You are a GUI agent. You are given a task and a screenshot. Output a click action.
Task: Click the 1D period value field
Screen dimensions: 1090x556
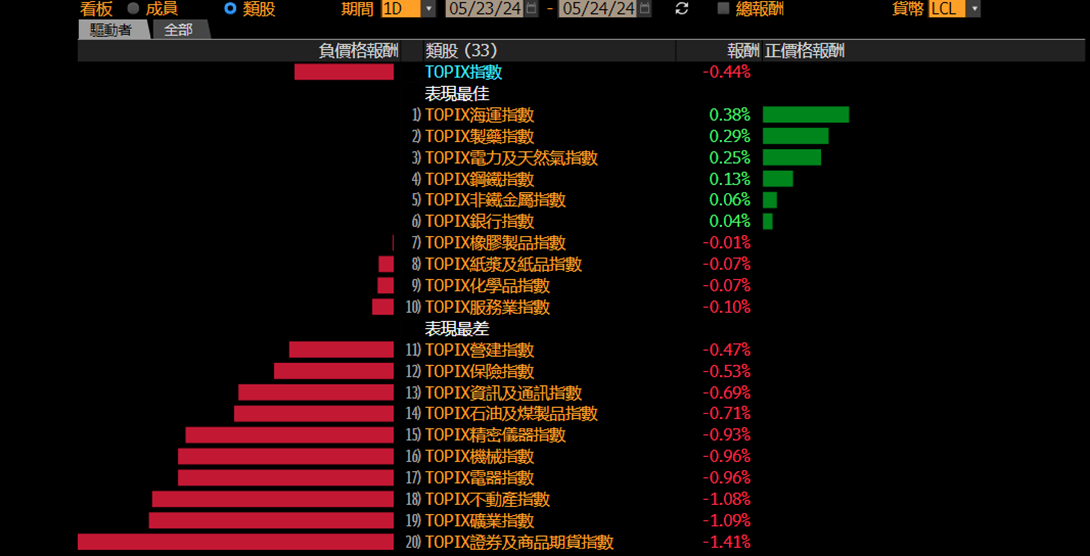coord(400,9)
